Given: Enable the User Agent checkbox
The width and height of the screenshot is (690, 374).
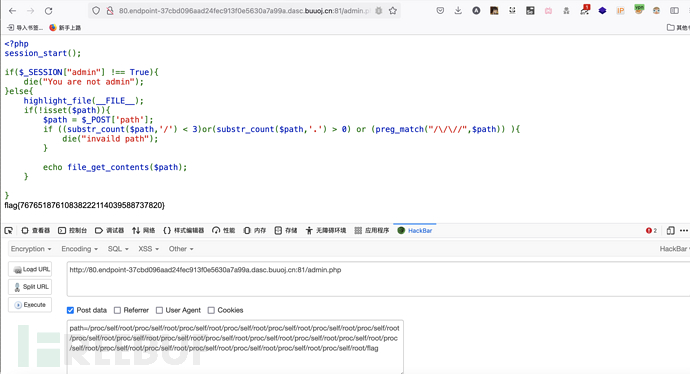Looking at the screenshot, I should (159, 310).
